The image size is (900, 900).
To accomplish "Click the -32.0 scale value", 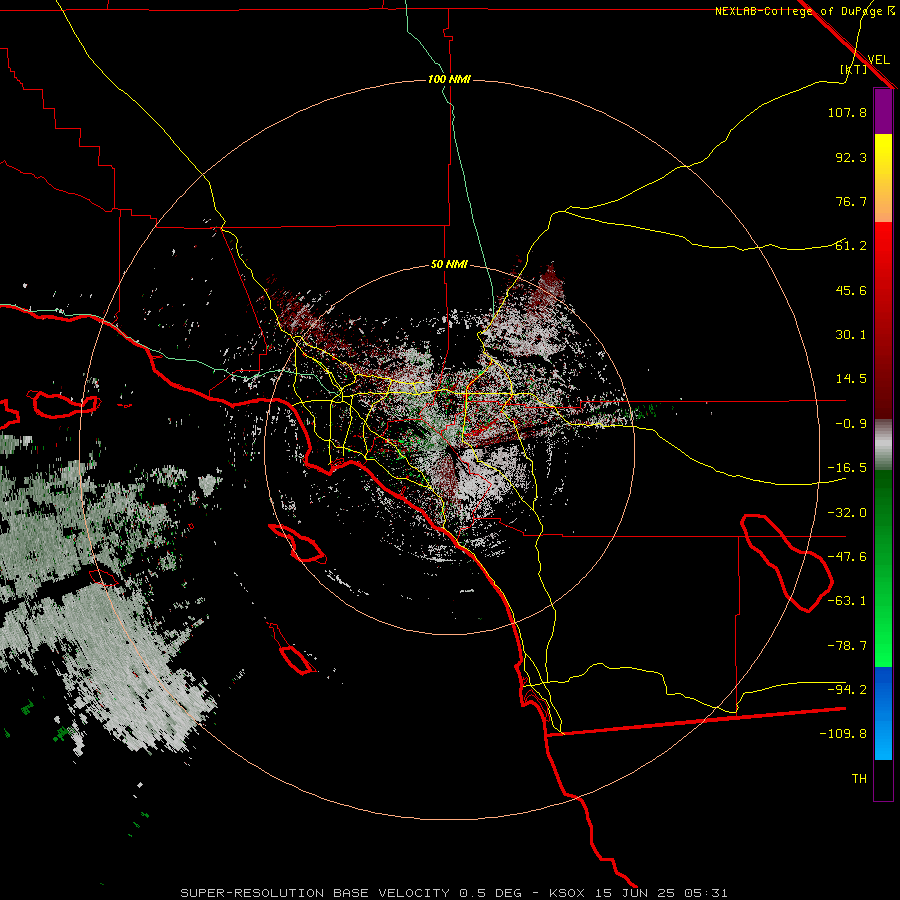I will tap(847, 513).
